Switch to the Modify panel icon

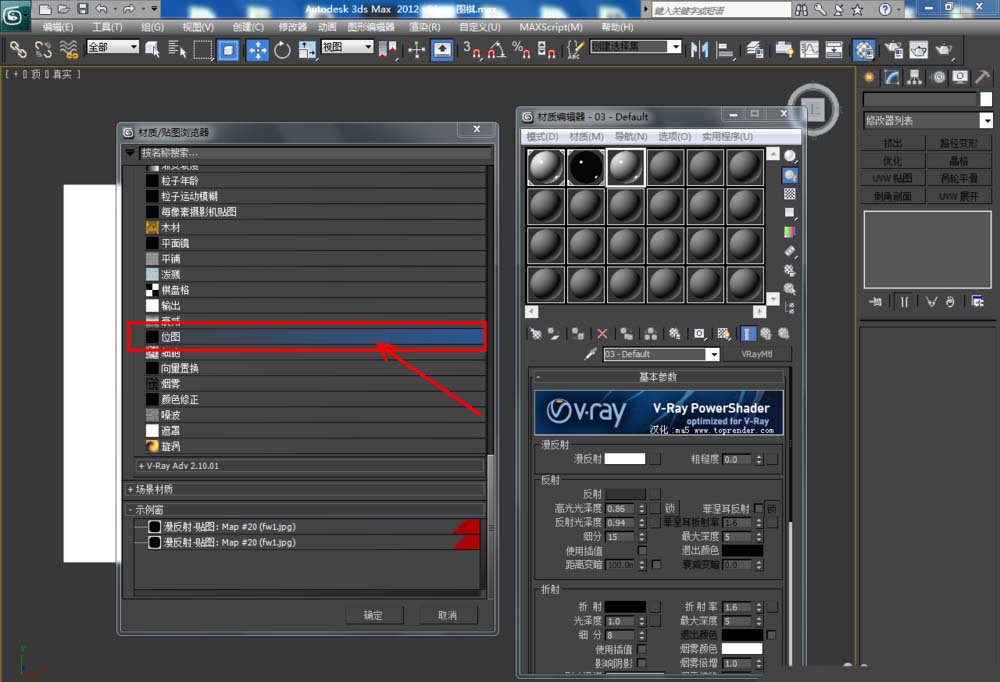point(892,78)
